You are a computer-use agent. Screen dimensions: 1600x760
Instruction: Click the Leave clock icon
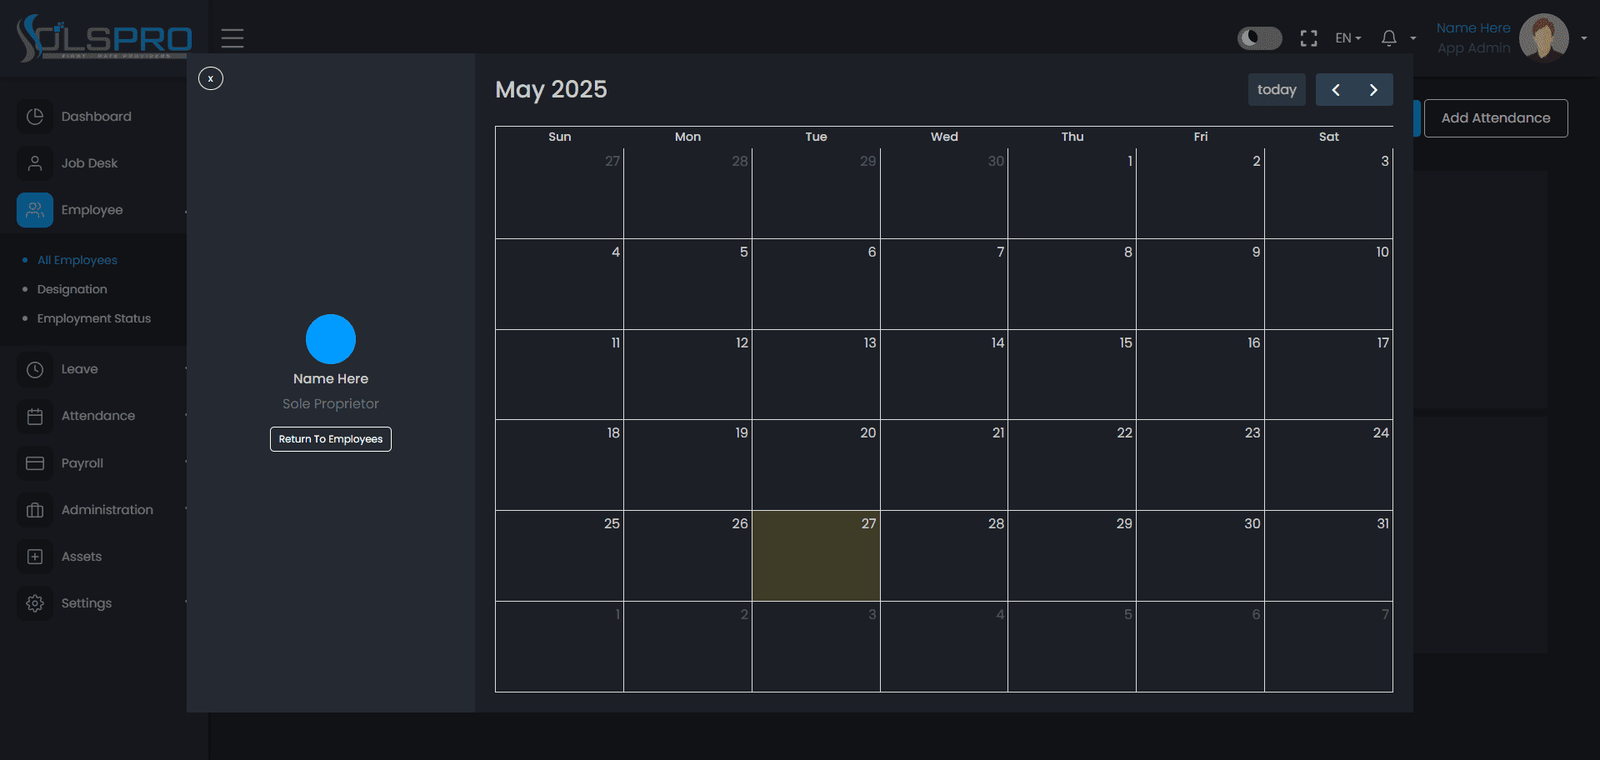pos(35,369)
